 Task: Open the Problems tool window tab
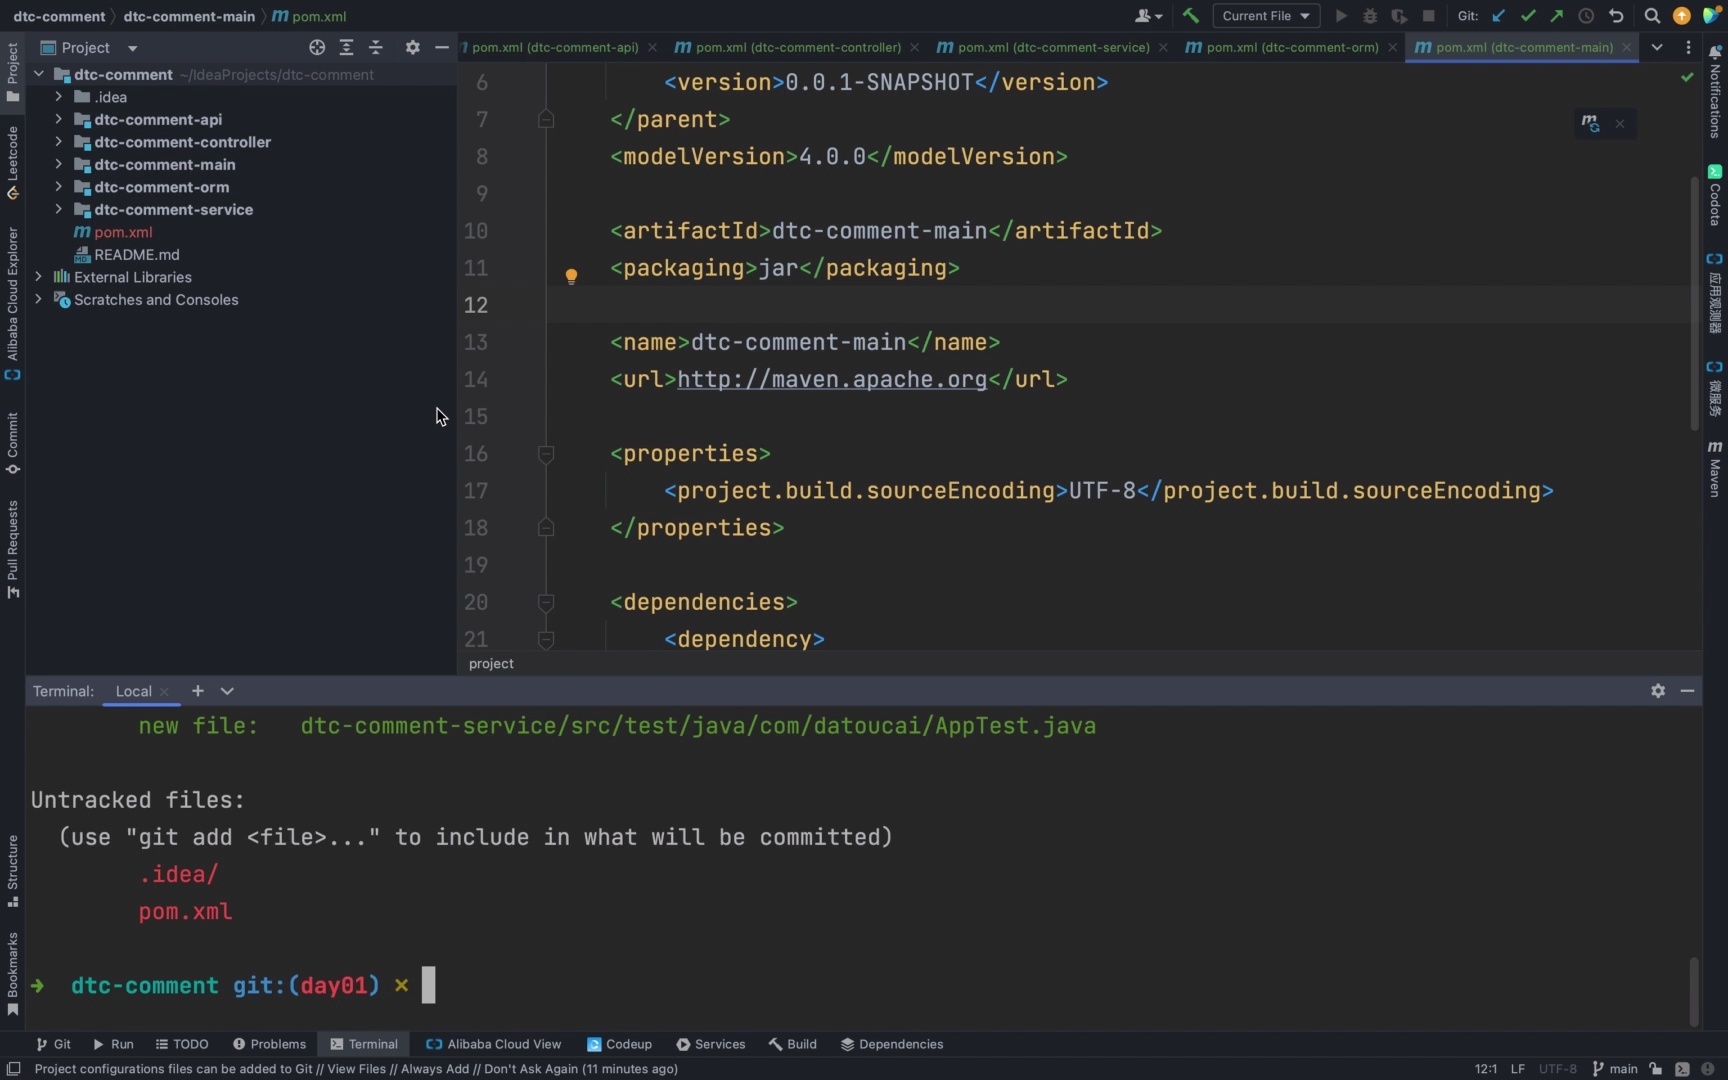(269, 1044)
